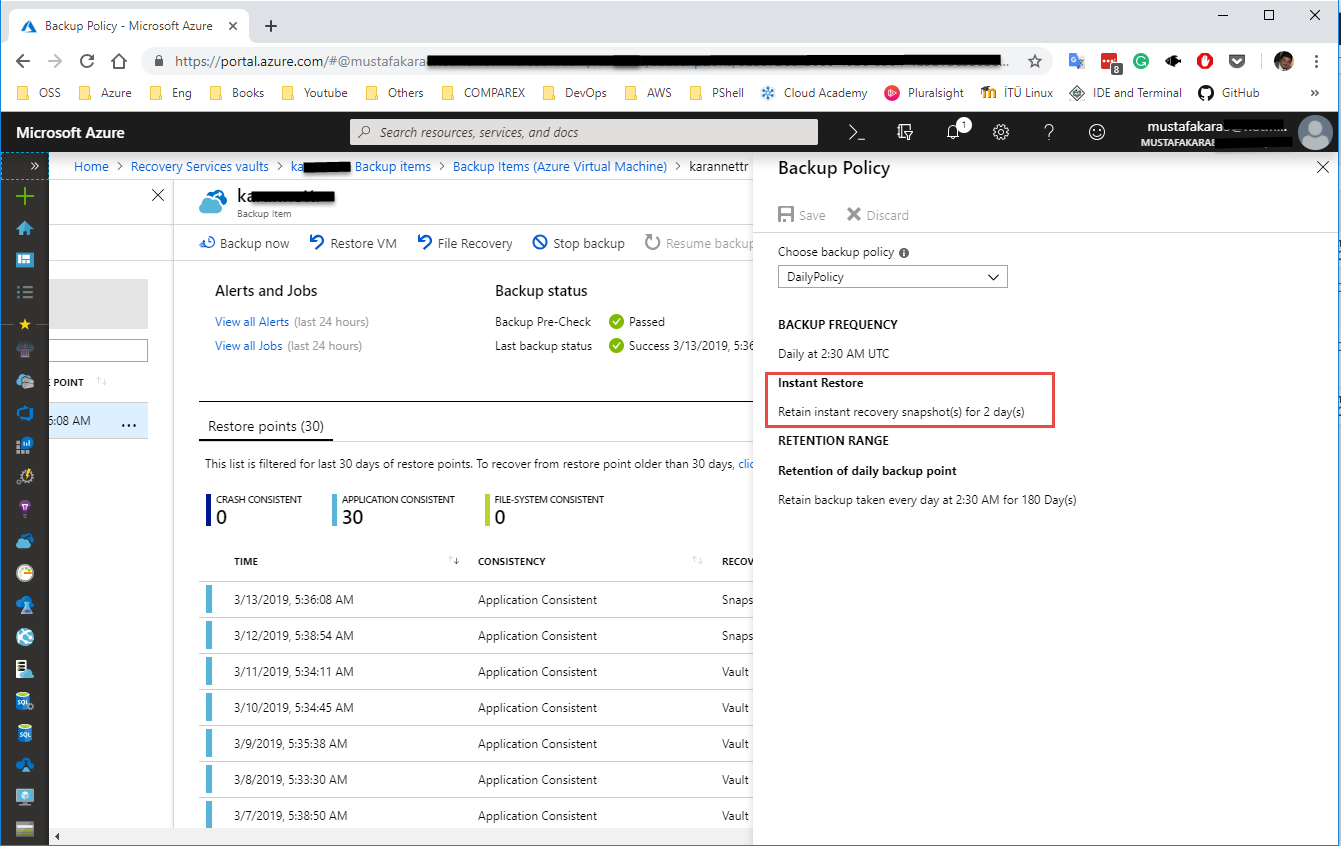
Task: Click the Favorites star in sidebar
Action: (25, 324)
